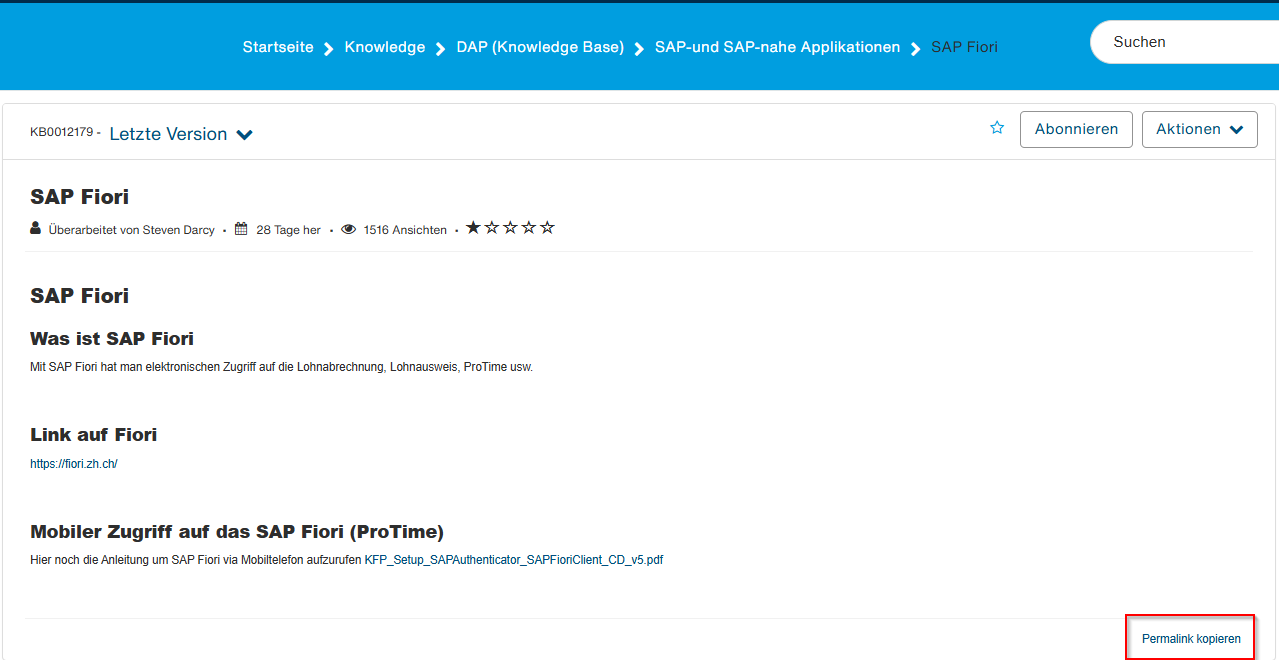The width and height of the screenshot is (1279, 660).
Task: Click Permalink kopieren
Action: click(1191, 638)
